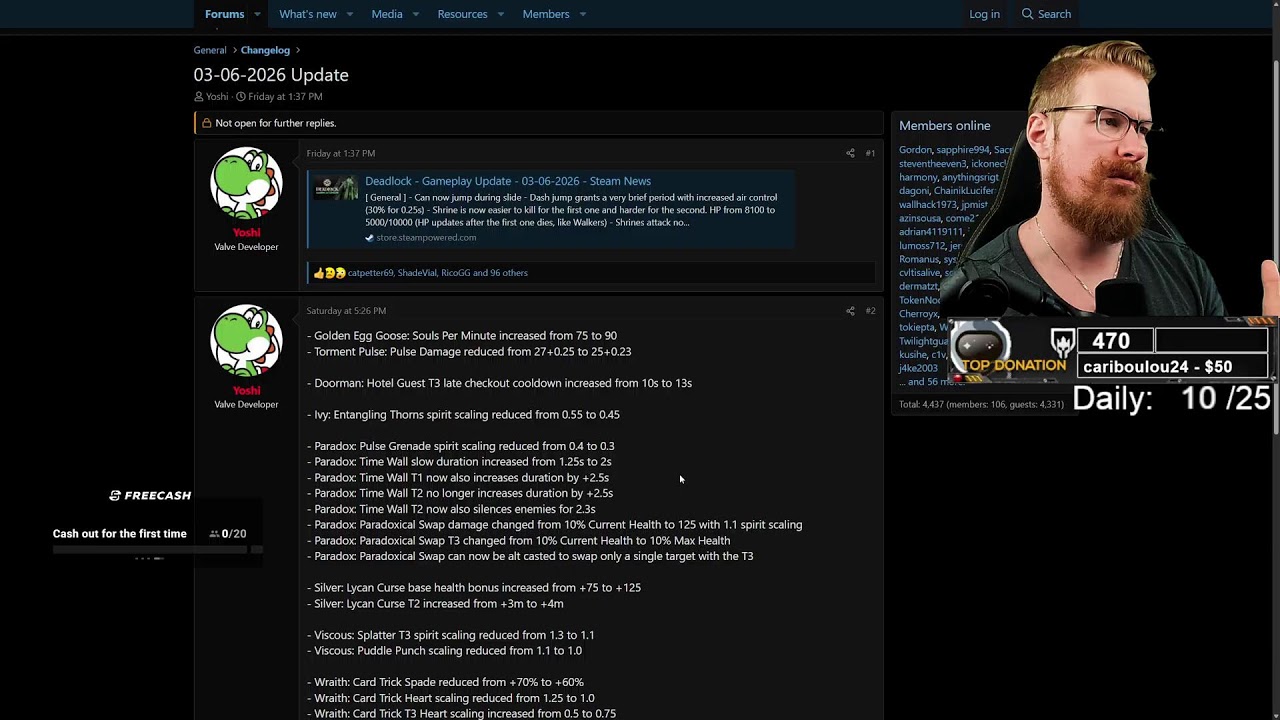The image size is (1280, 720).
Task: Click the Saturday at 5:26 PM post timestamp
Action: [346, 311]
